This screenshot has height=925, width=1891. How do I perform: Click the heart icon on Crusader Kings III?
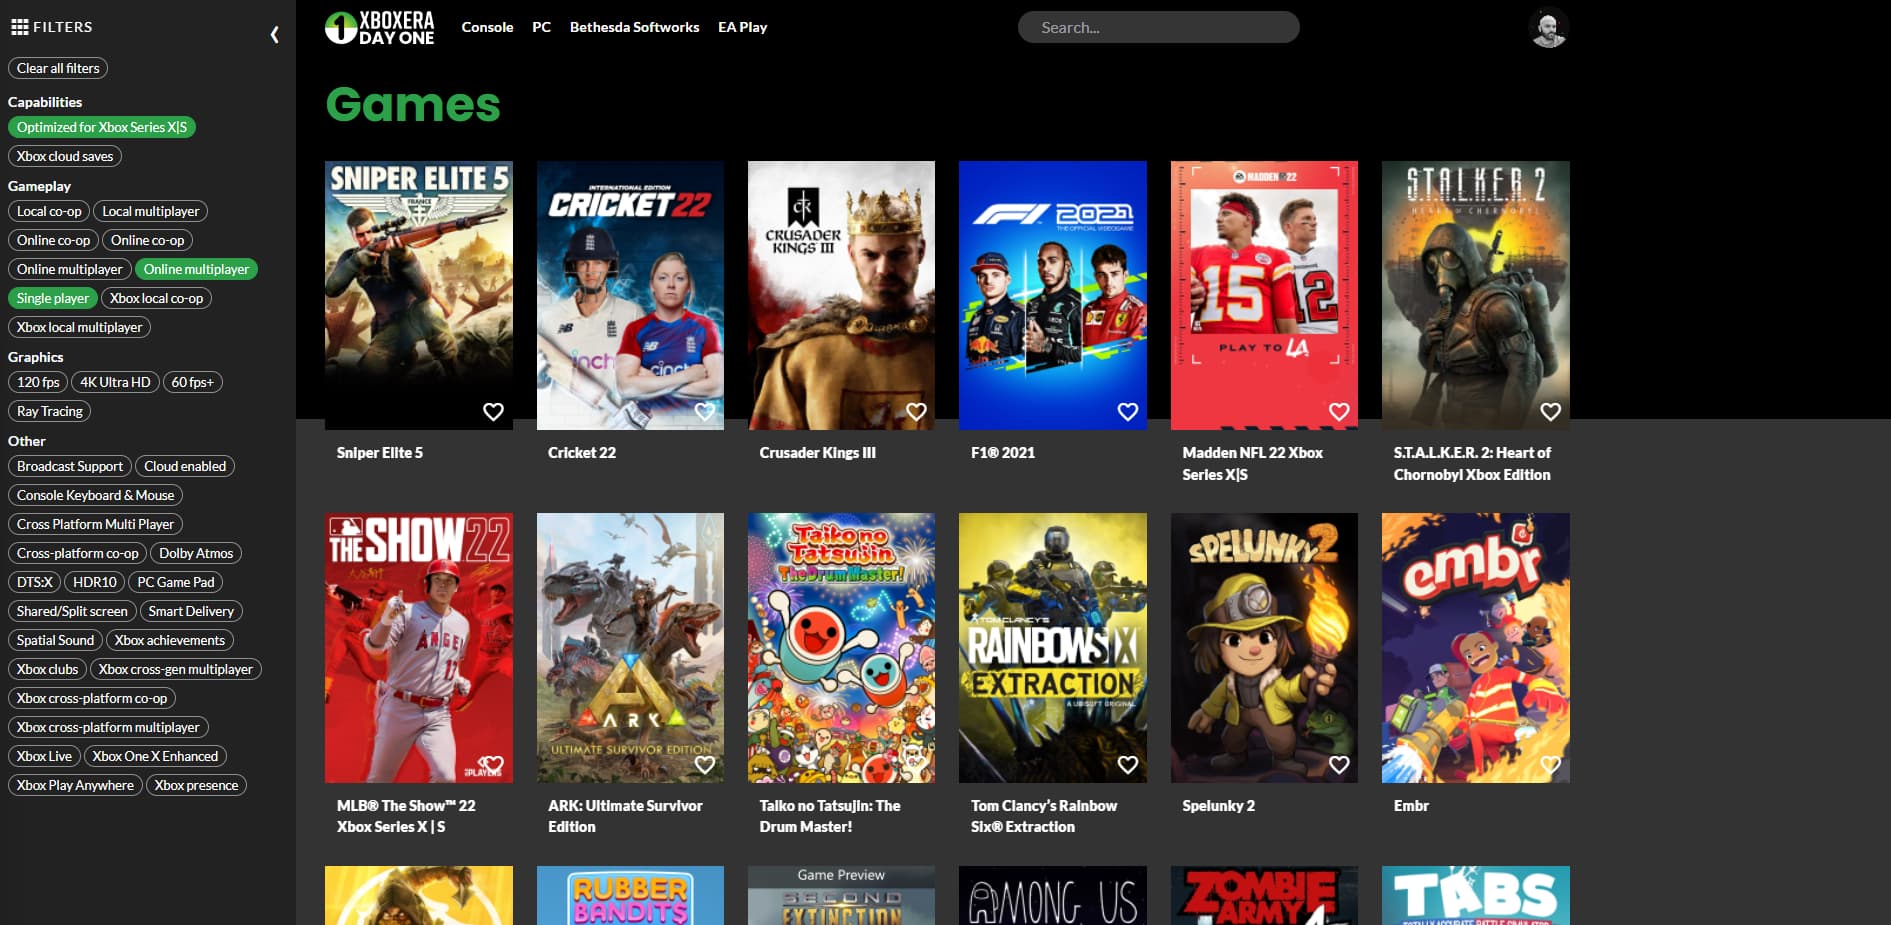click(x=916, y=411)
